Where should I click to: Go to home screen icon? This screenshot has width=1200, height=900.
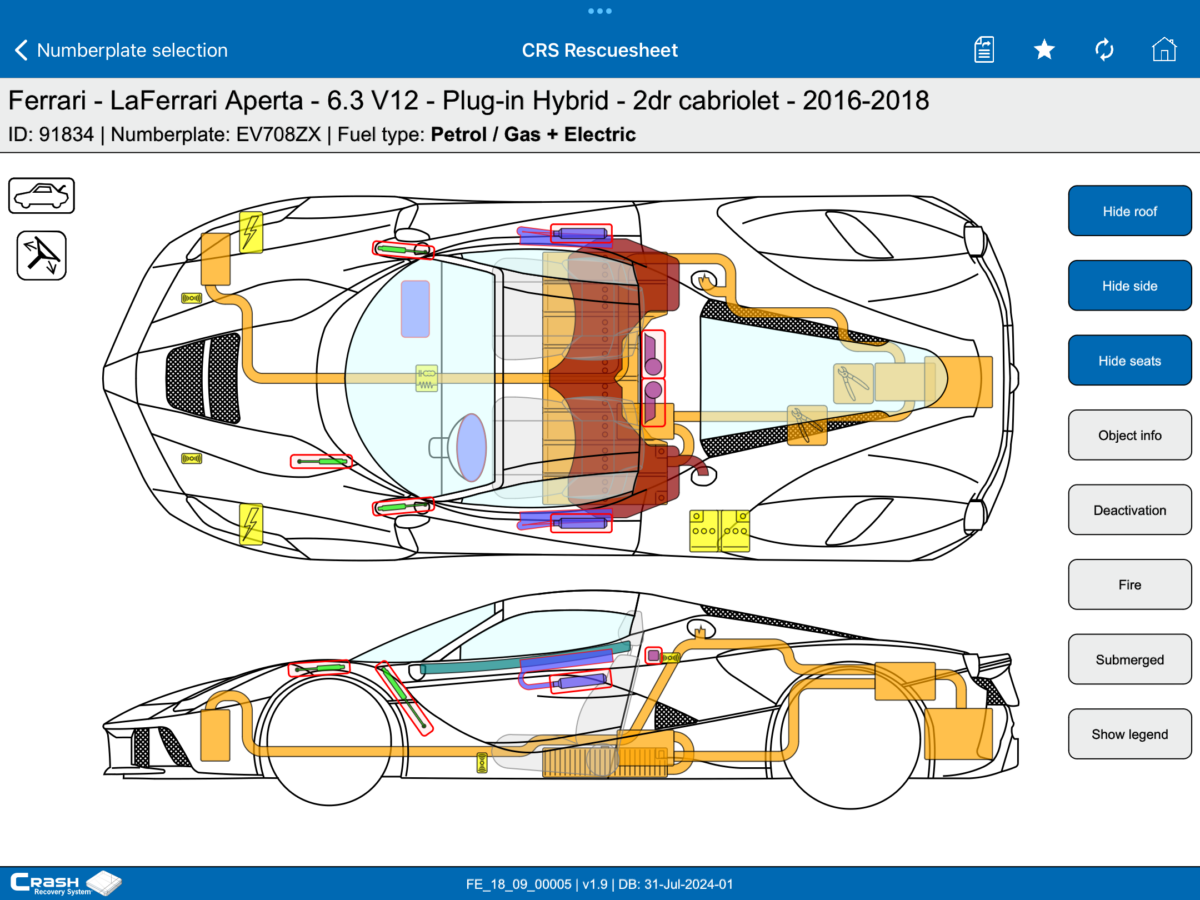(x=1164, y=50)
